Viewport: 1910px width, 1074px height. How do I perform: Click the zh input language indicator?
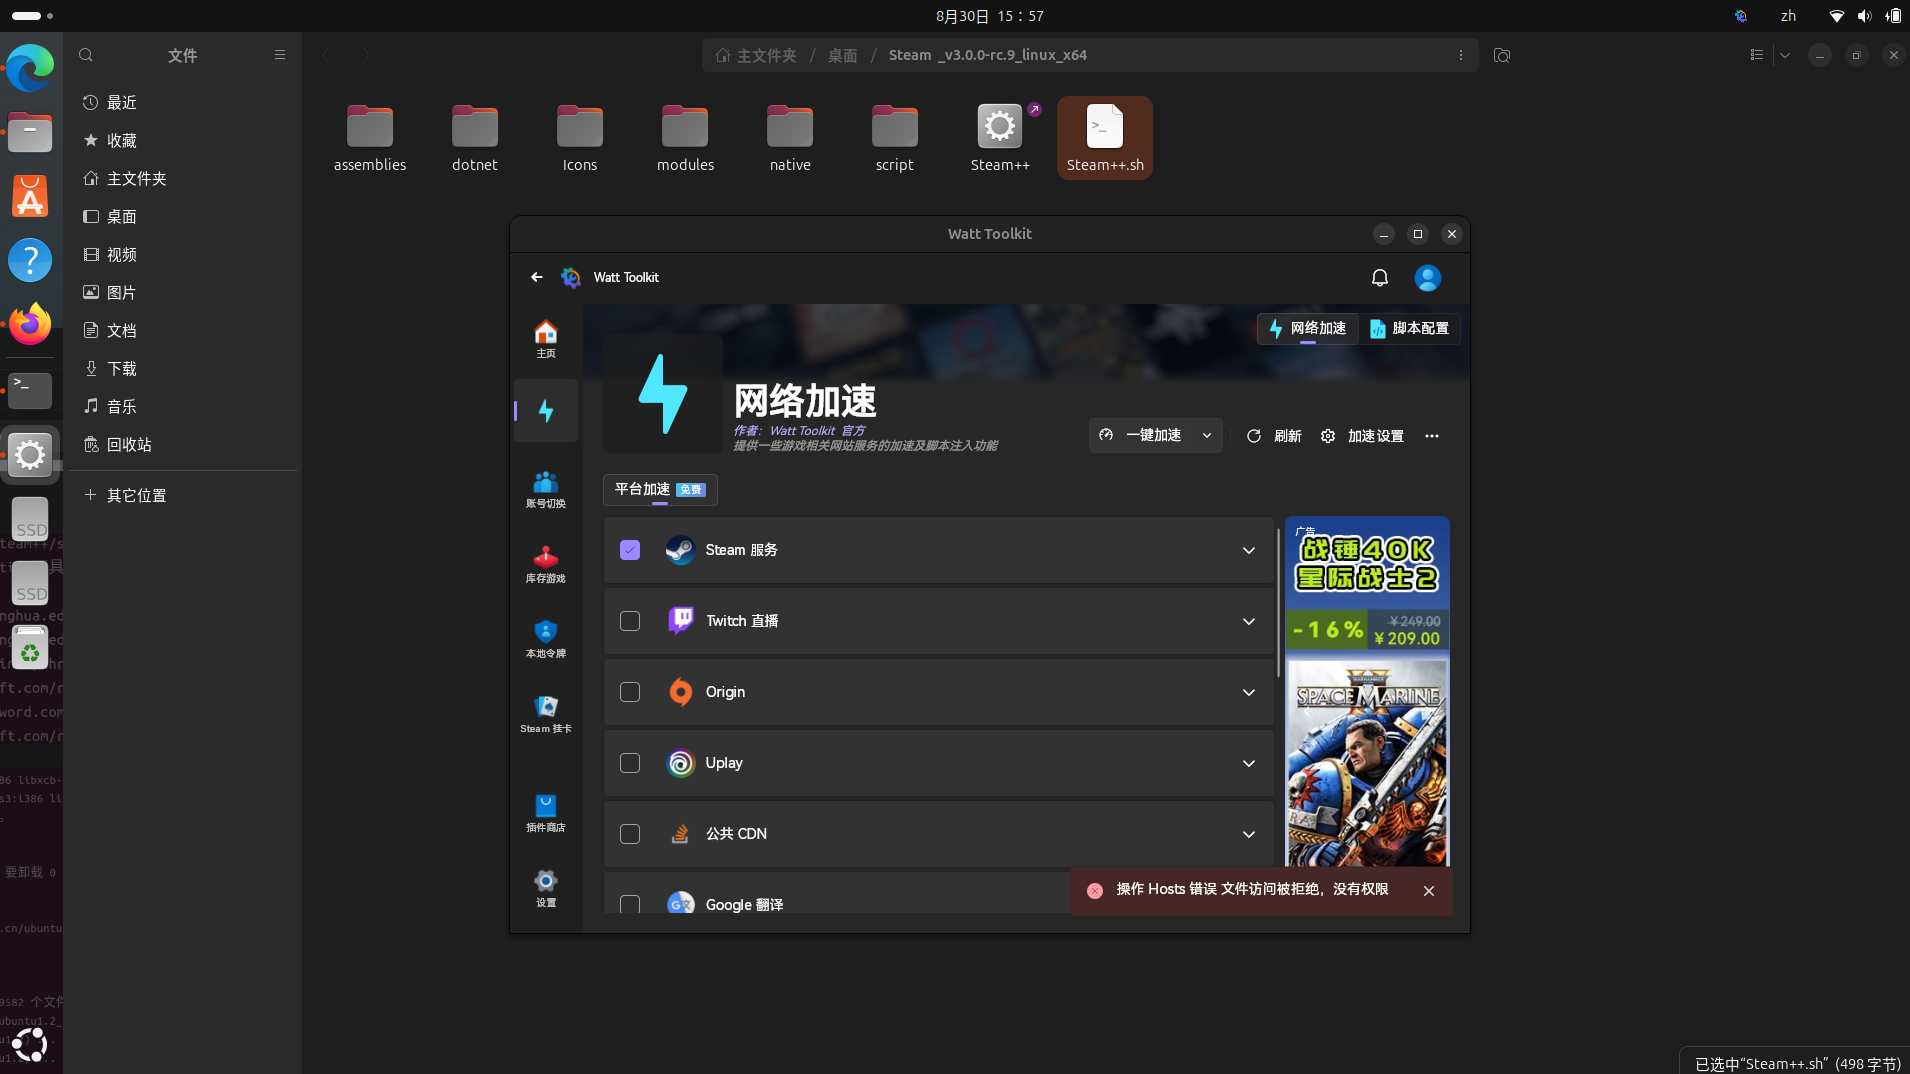[x=1788, y=16]
